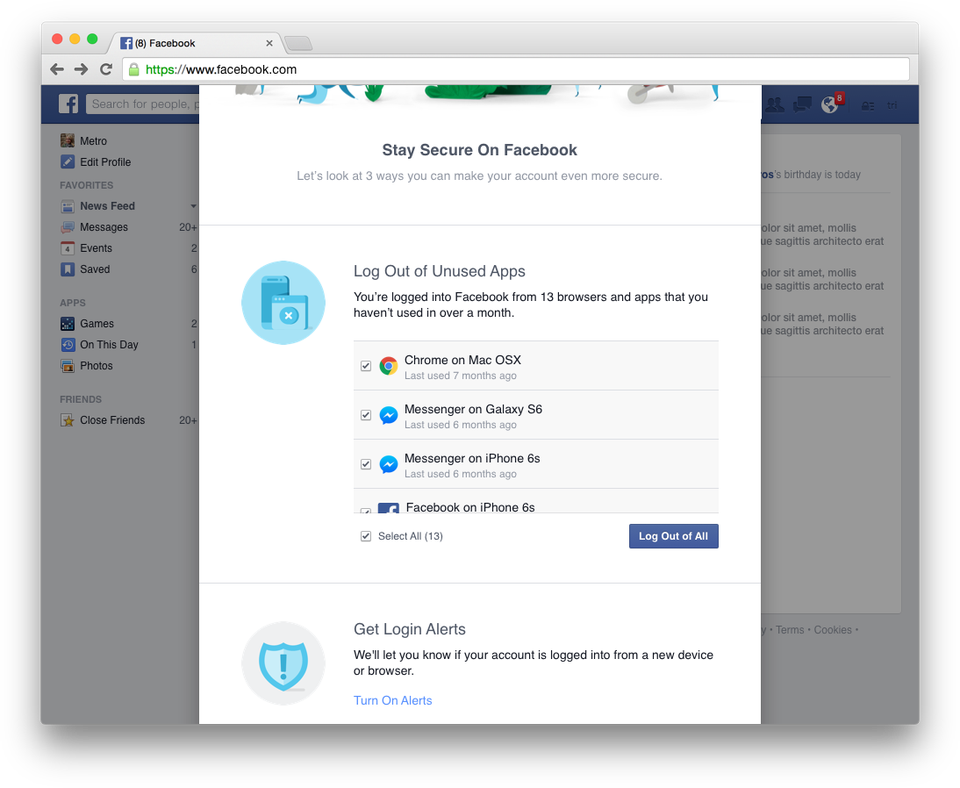Open the Cookies footer link

[833, 629]
